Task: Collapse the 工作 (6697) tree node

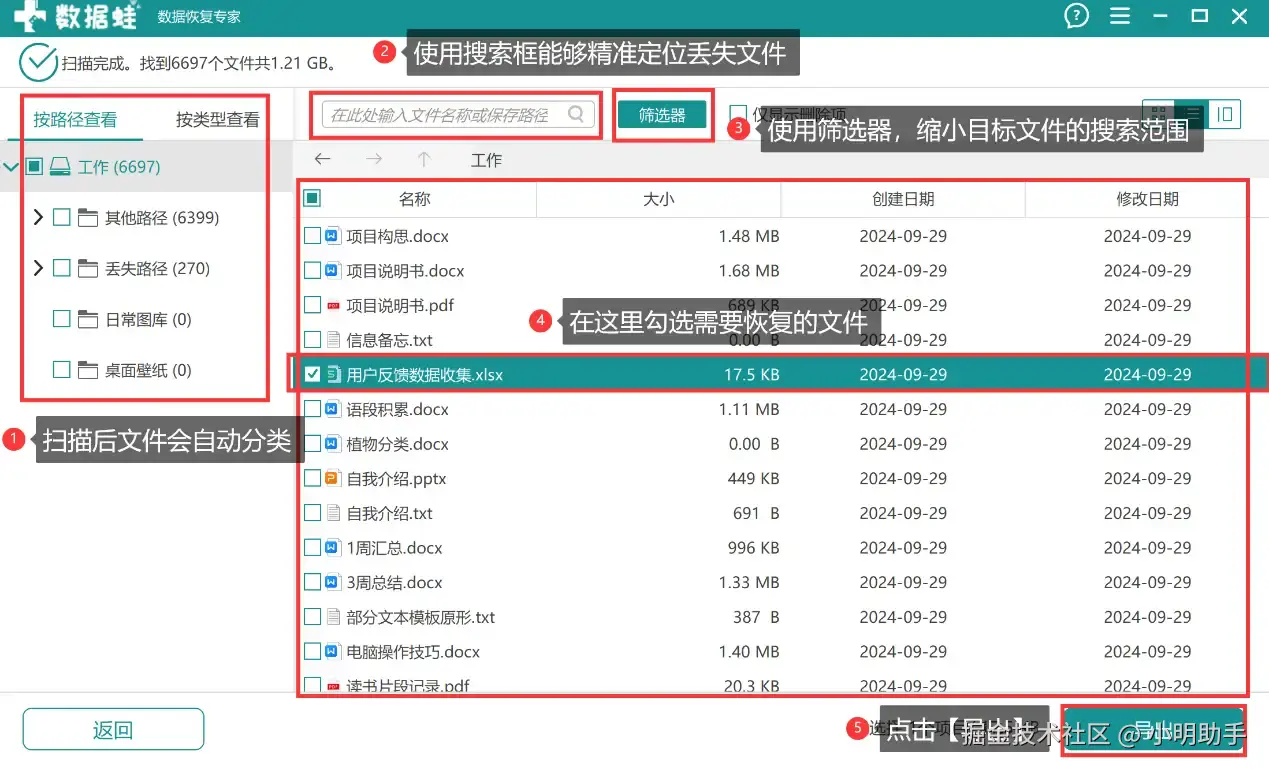Action: (11, 166)
